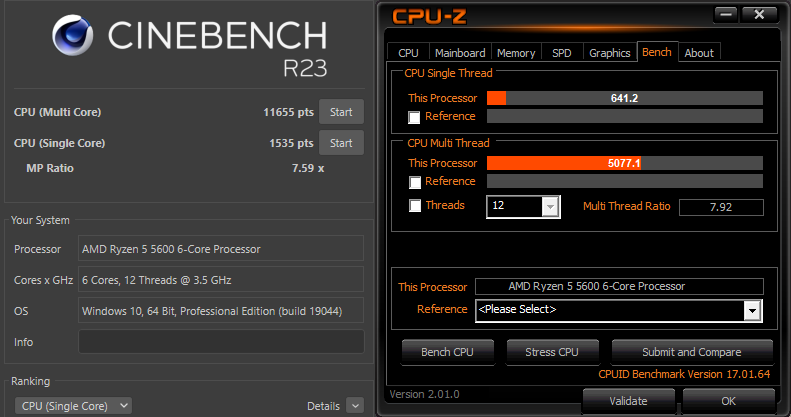This screenshot has width=791, height=417.
Task: Expand the Details chevron in Ranking
Action: (356, 405)
